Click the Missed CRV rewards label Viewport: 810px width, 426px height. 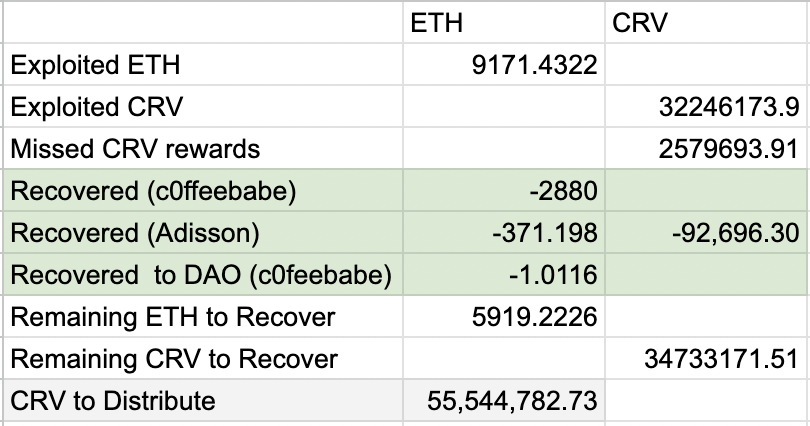point(135,150)
